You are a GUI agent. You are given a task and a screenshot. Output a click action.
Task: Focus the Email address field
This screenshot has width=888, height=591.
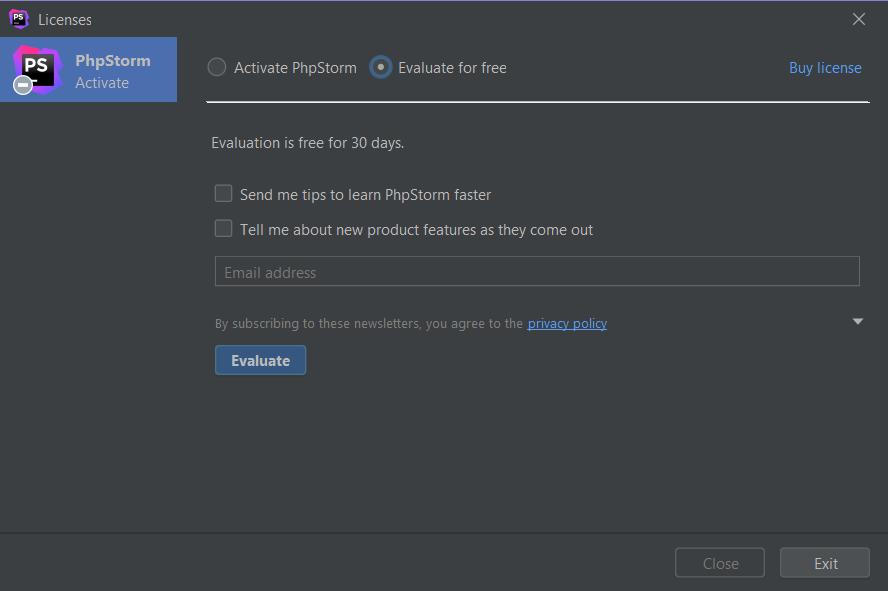point(537,271)
